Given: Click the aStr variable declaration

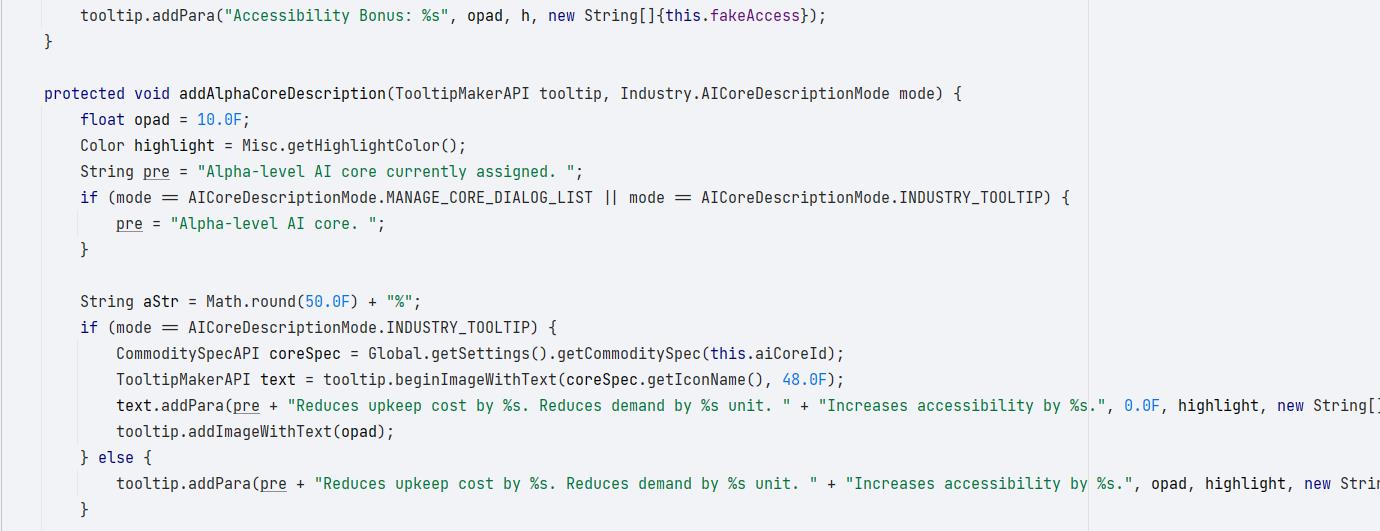Looking at the screenshot, I should tap(160, 302).
